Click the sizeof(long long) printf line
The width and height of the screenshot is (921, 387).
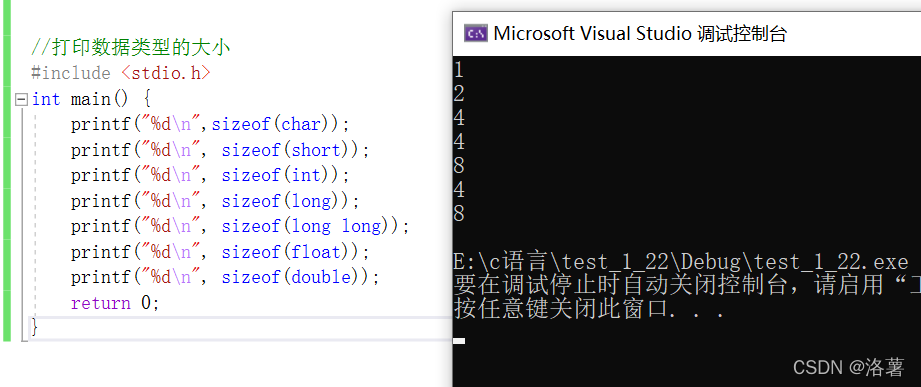(240, 227)
